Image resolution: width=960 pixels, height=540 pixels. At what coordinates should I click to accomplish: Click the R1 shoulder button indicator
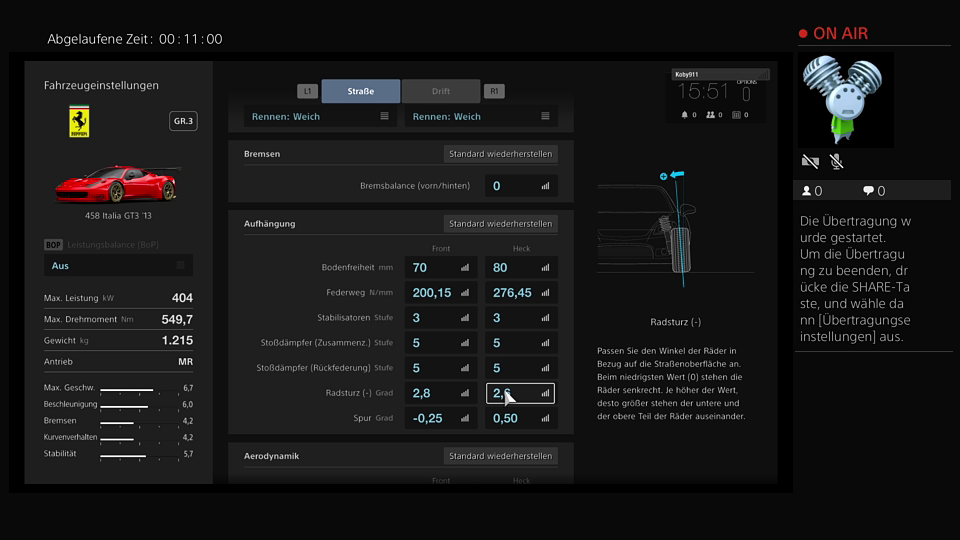tap(494, 91)
